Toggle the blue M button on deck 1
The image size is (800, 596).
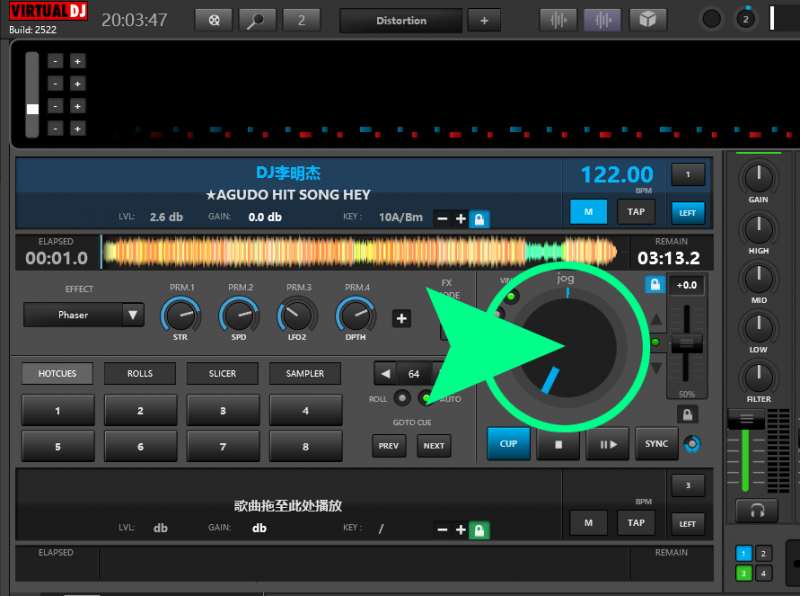(x=588, y=212)
